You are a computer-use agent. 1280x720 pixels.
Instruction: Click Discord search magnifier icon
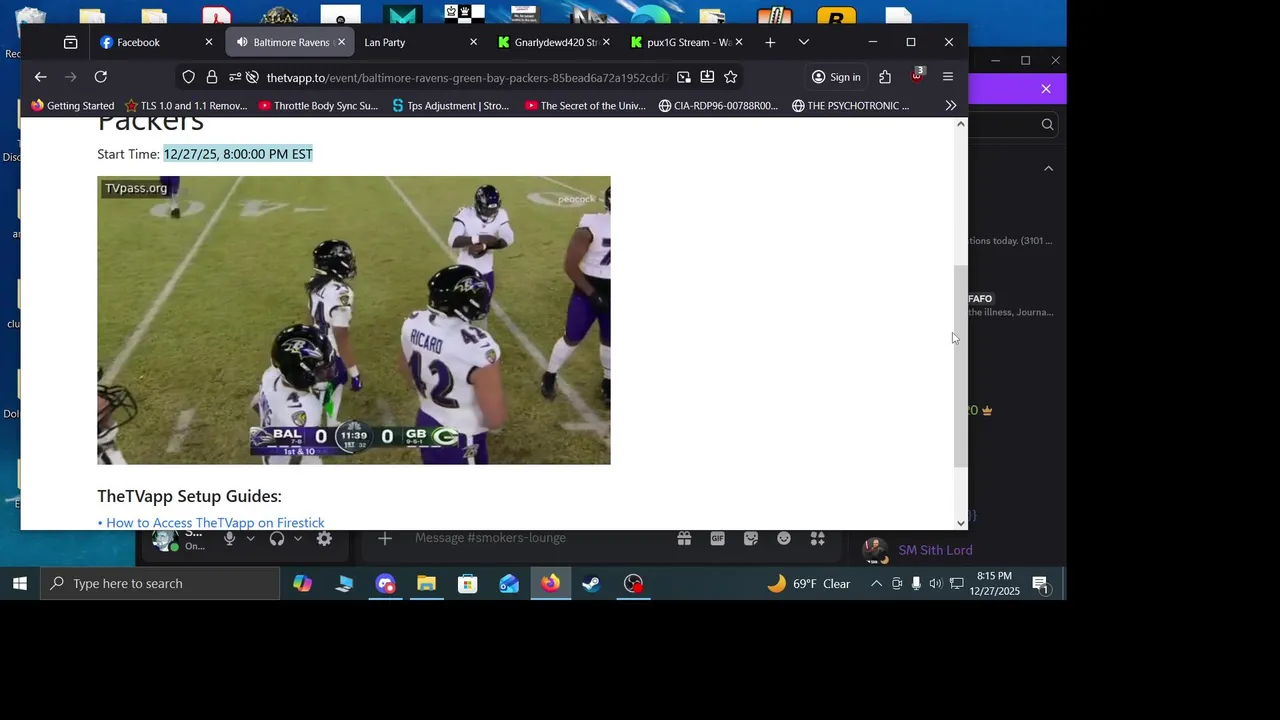pos(1047,124)
